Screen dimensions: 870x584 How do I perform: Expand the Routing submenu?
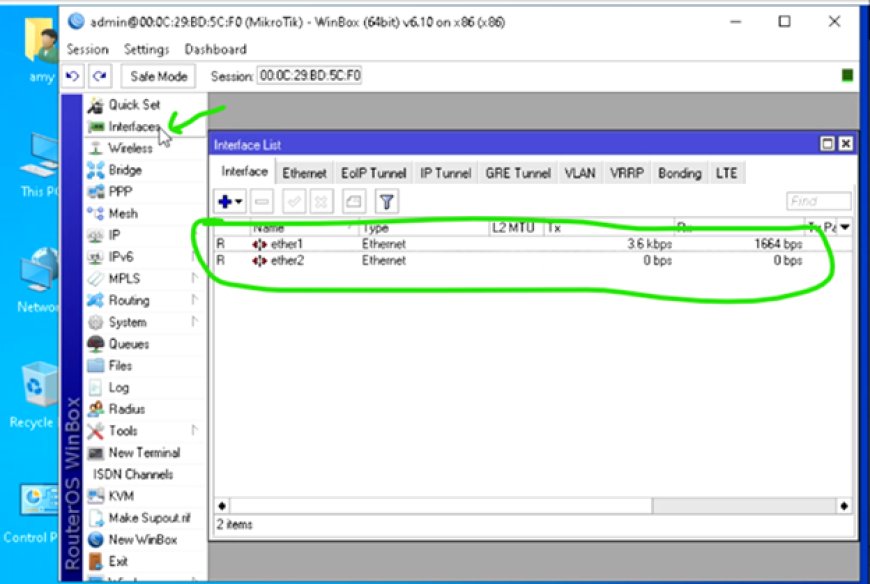pos(194,300)
